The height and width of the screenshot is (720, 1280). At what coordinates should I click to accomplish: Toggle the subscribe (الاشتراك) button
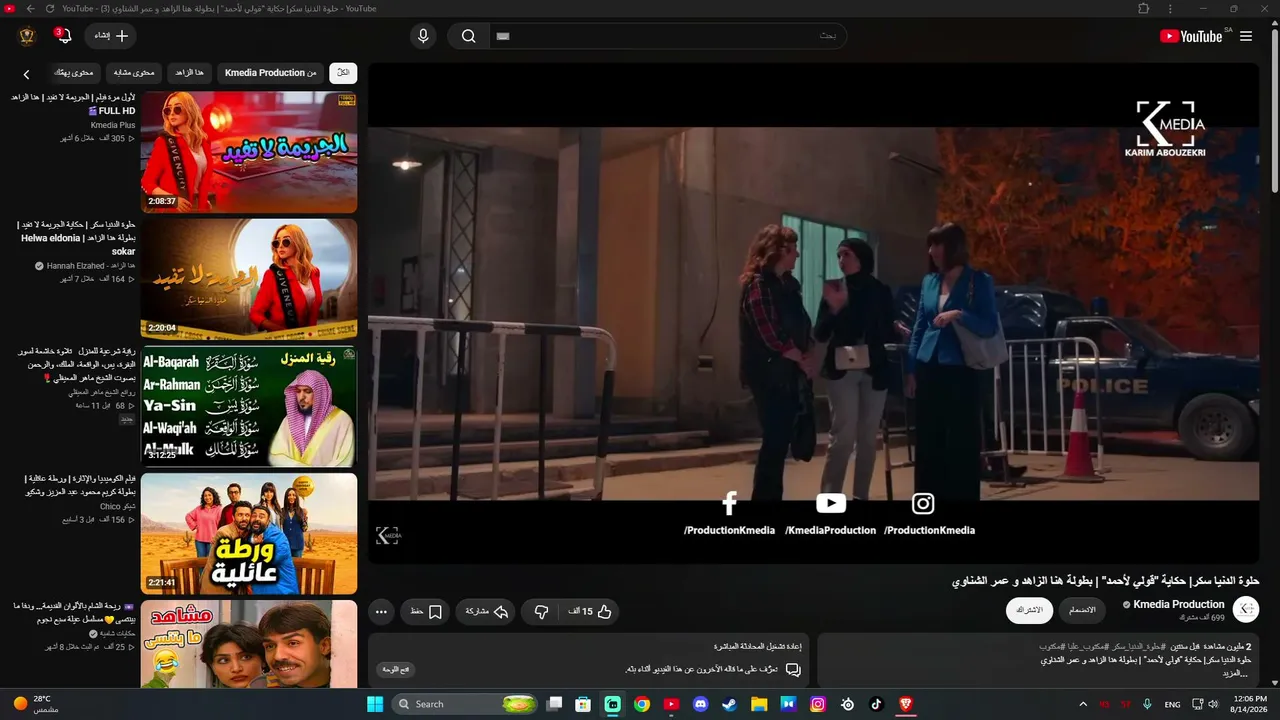pyautogui.click(x=1029, y=610)
